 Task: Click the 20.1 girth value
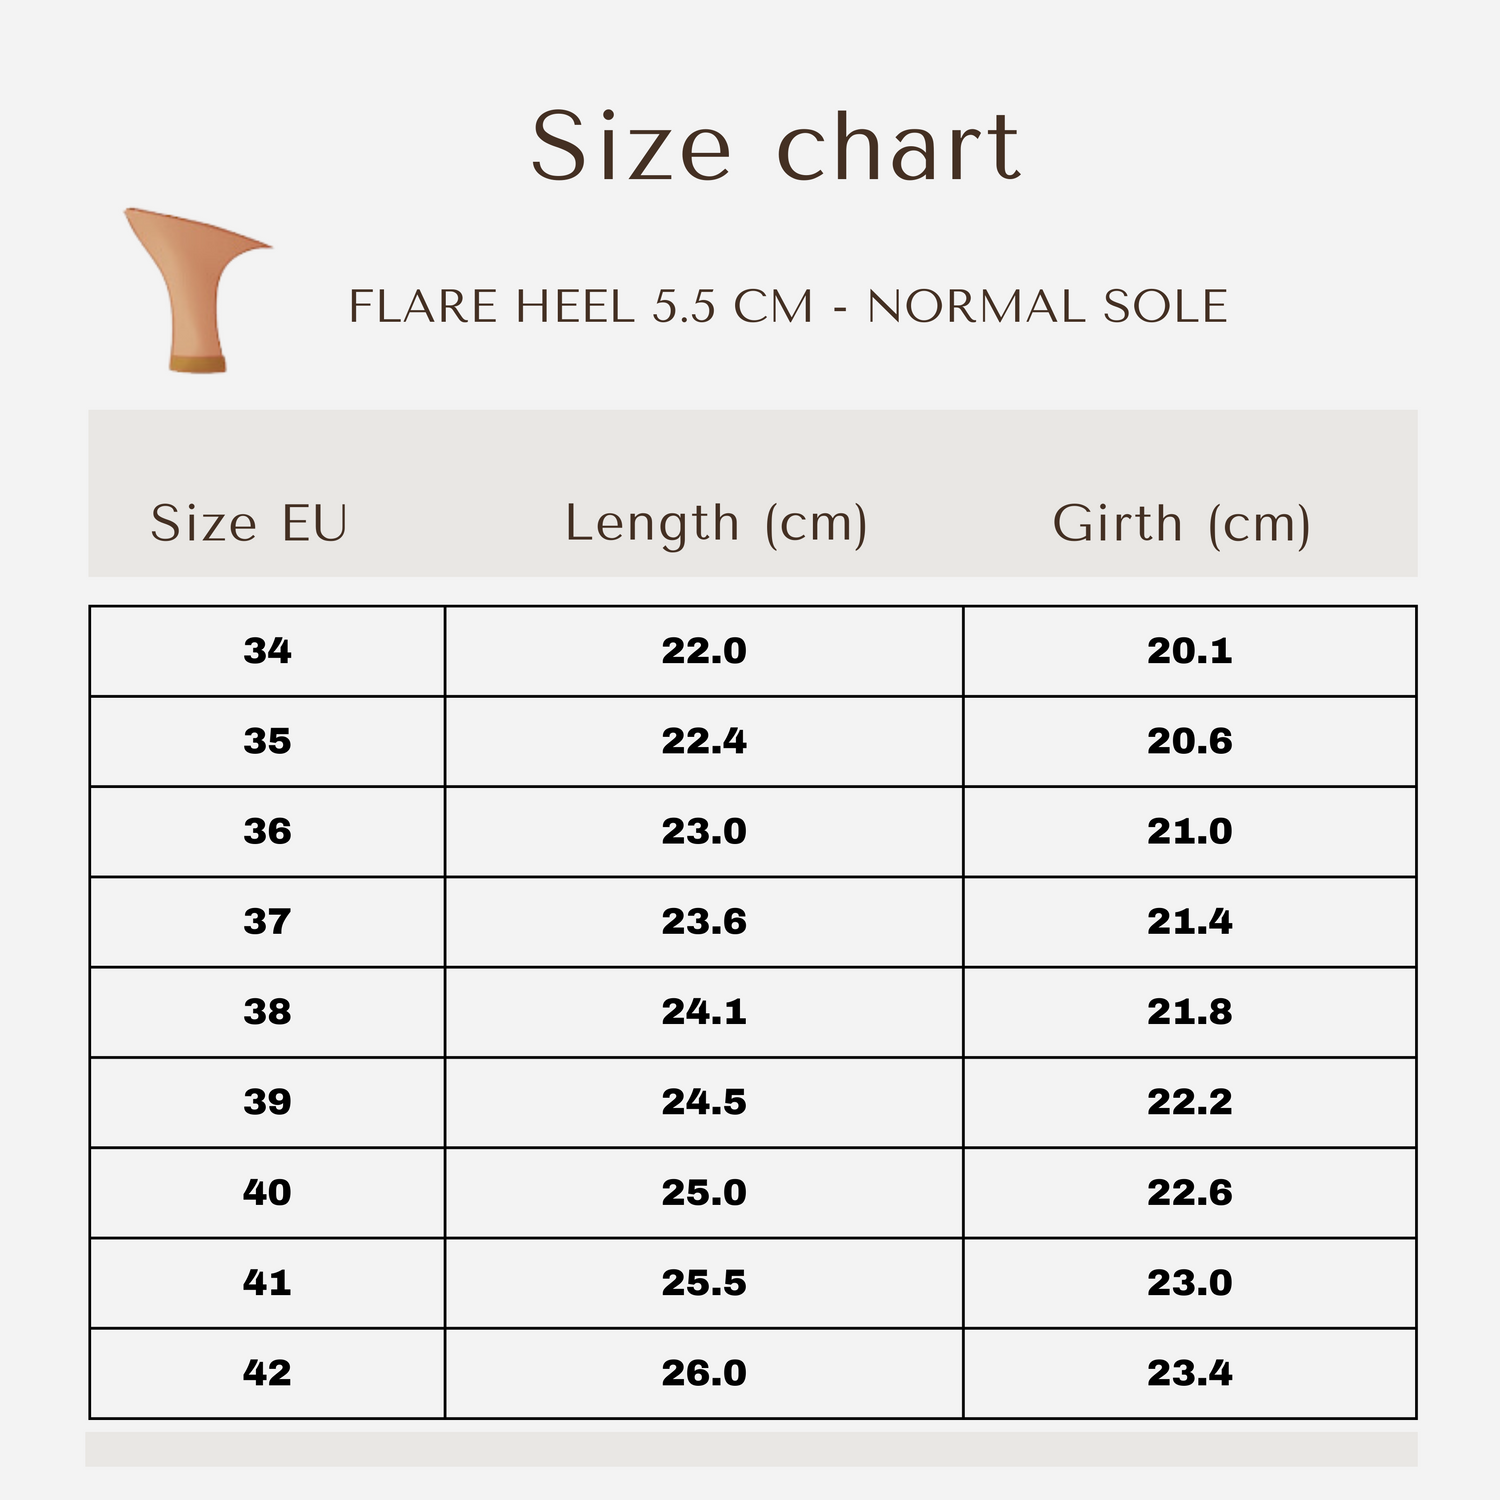[x=1189, y=651]
